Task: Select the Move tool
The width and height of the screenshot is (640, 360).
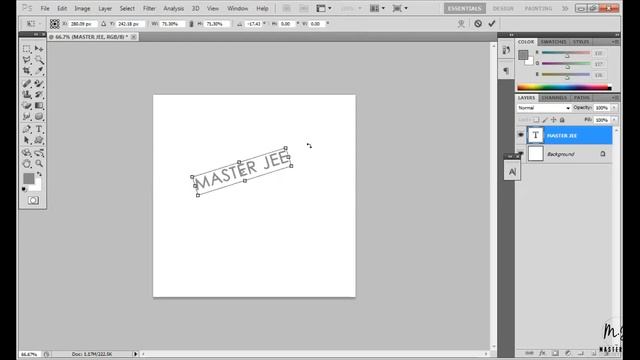Action: tap(39, 49)
